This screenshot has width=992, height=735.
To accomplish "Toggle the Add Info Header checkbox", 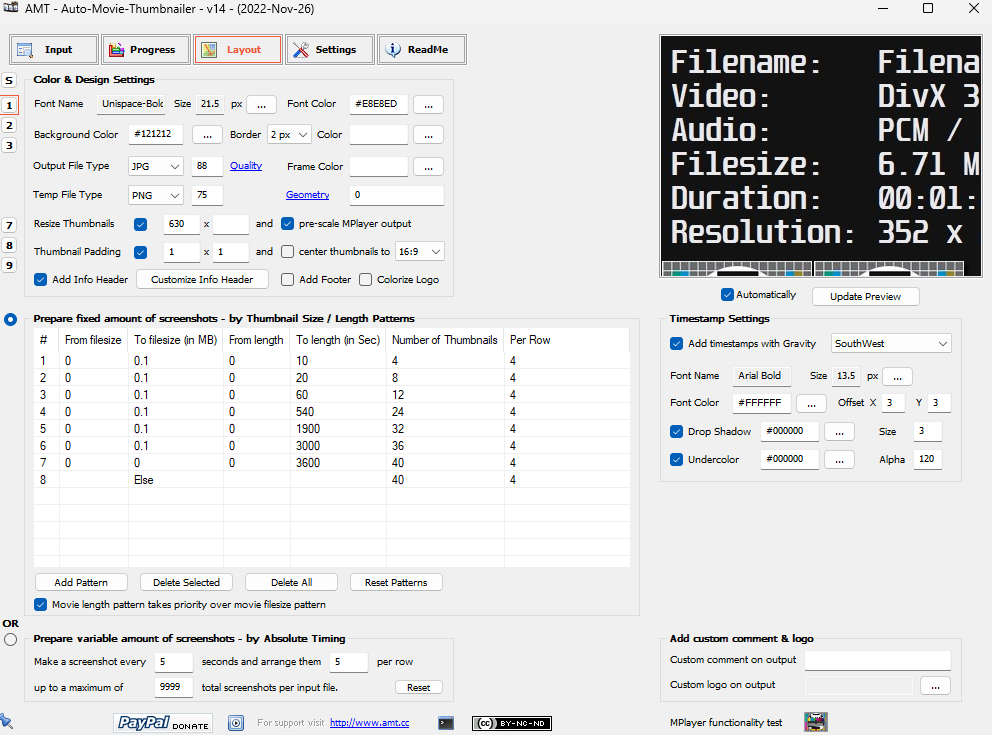I will click(41, 279).
